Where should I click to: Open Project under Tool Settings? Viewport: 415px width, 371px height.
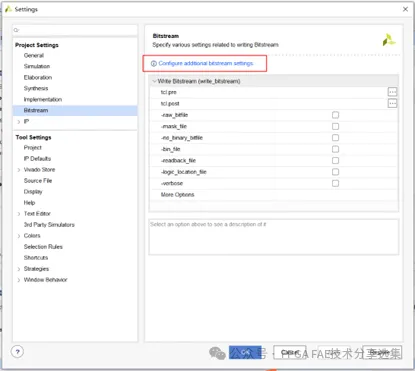tap(33, 148)
